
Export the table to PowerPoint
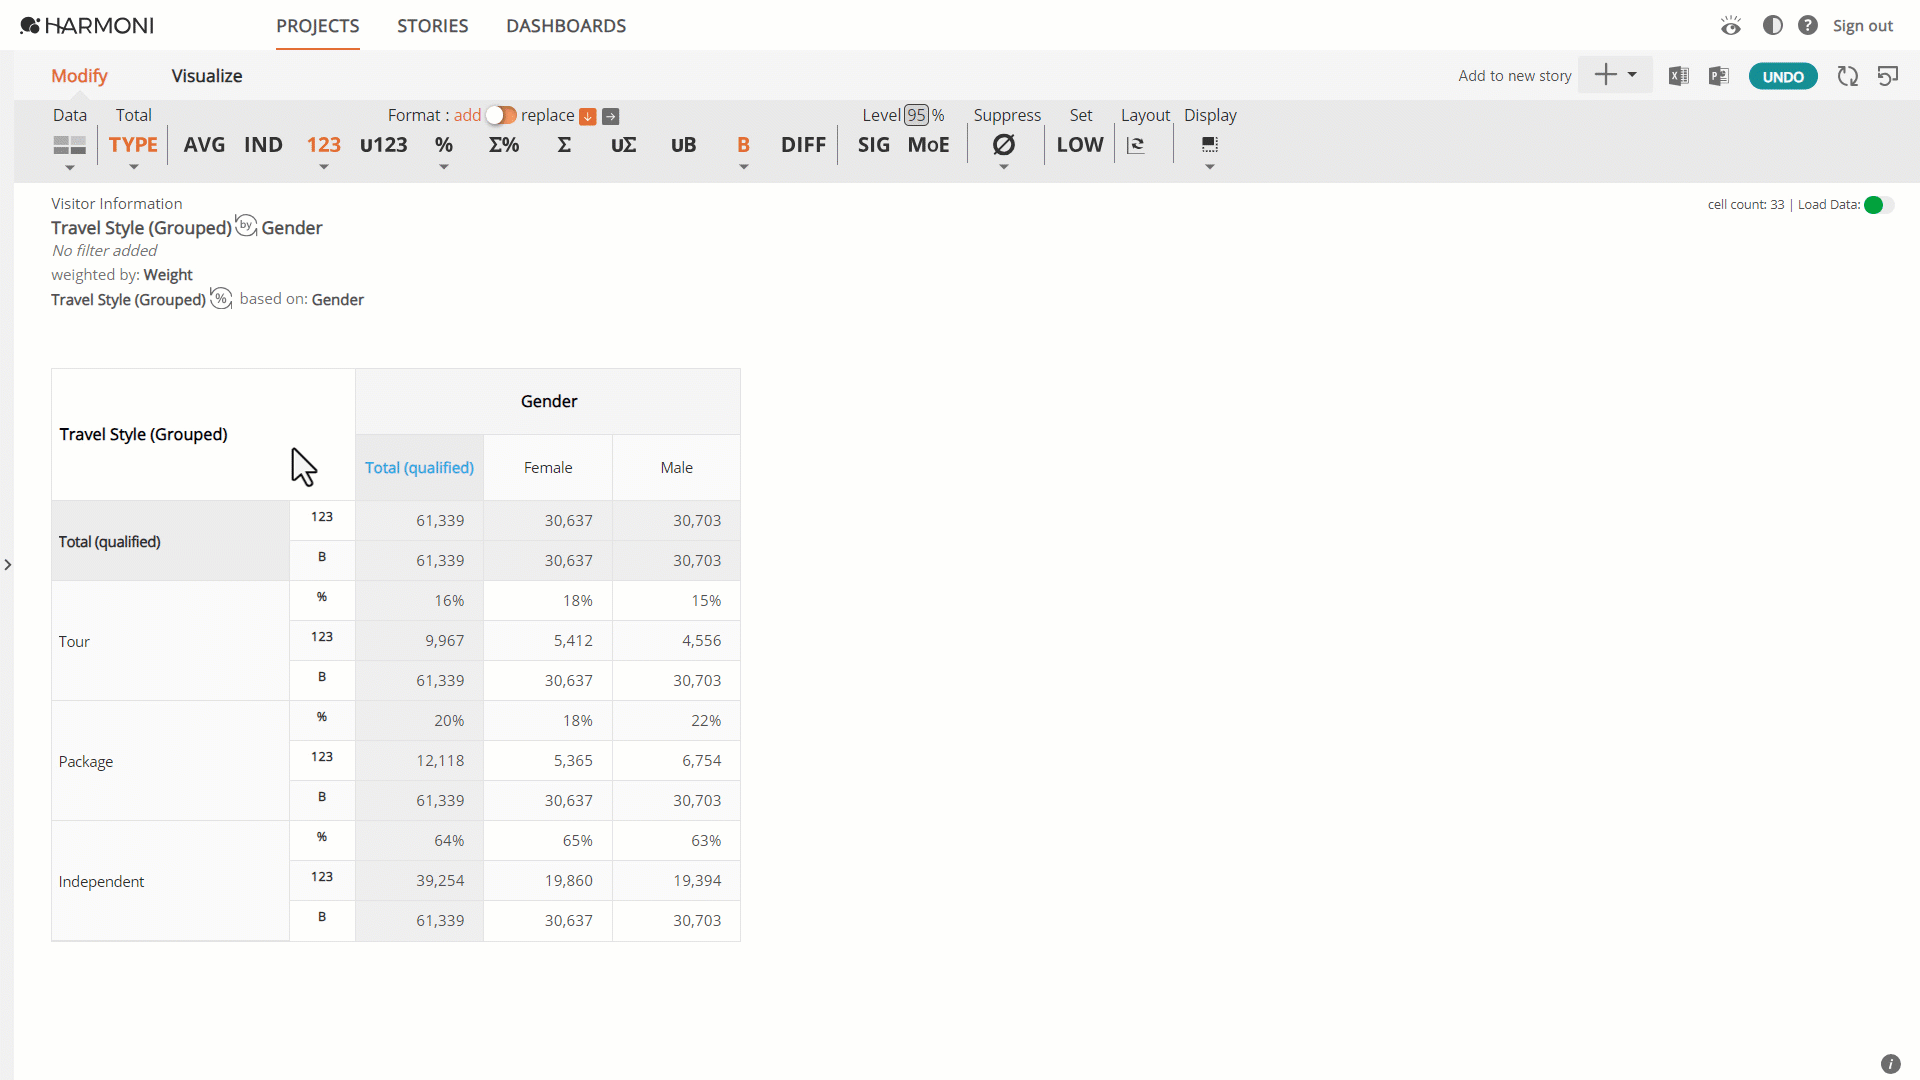(x=1719, y=76)
